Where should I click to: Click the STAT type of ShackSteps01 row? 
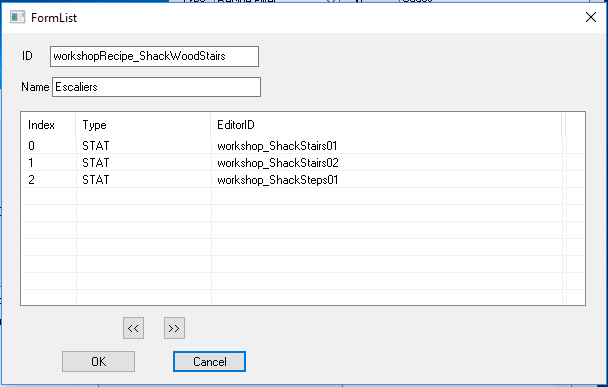[x=96, y=180]
